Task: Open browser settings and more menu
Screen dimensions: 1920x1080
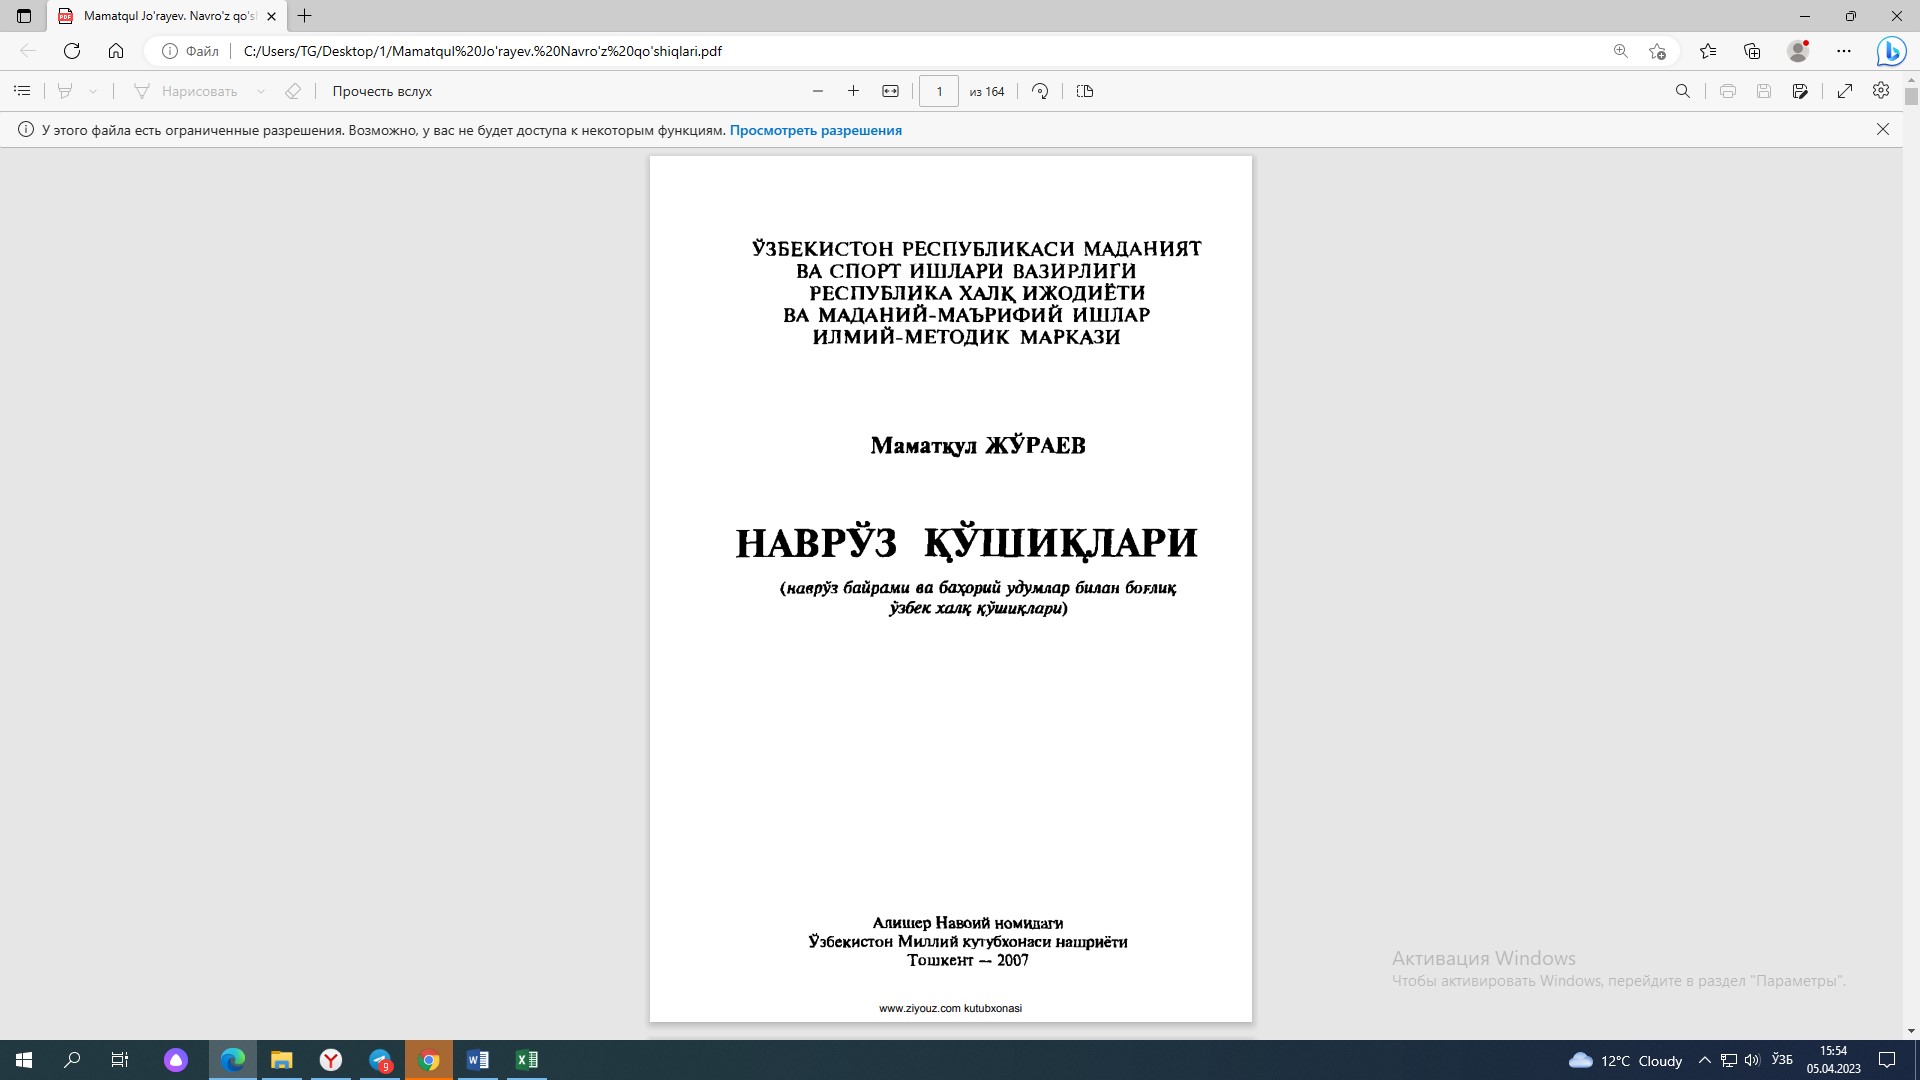Action: 1845,50
